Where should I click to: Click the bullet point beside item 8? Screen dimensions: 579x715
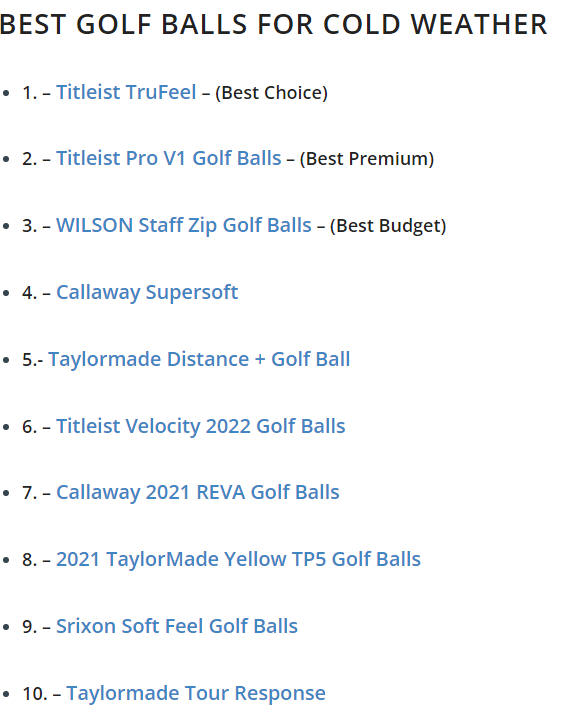(x=6, y=560)
